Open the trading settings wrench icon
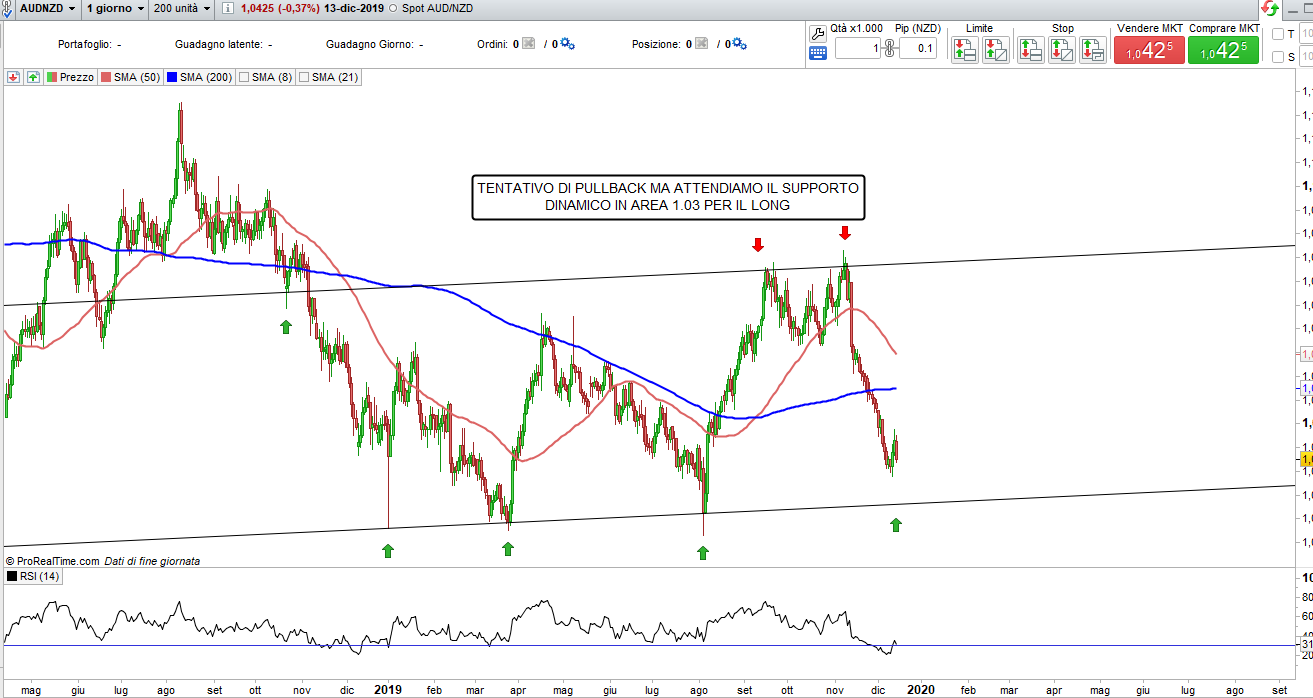The width and height of the screenshot is (1313, 698). point(818,34)
